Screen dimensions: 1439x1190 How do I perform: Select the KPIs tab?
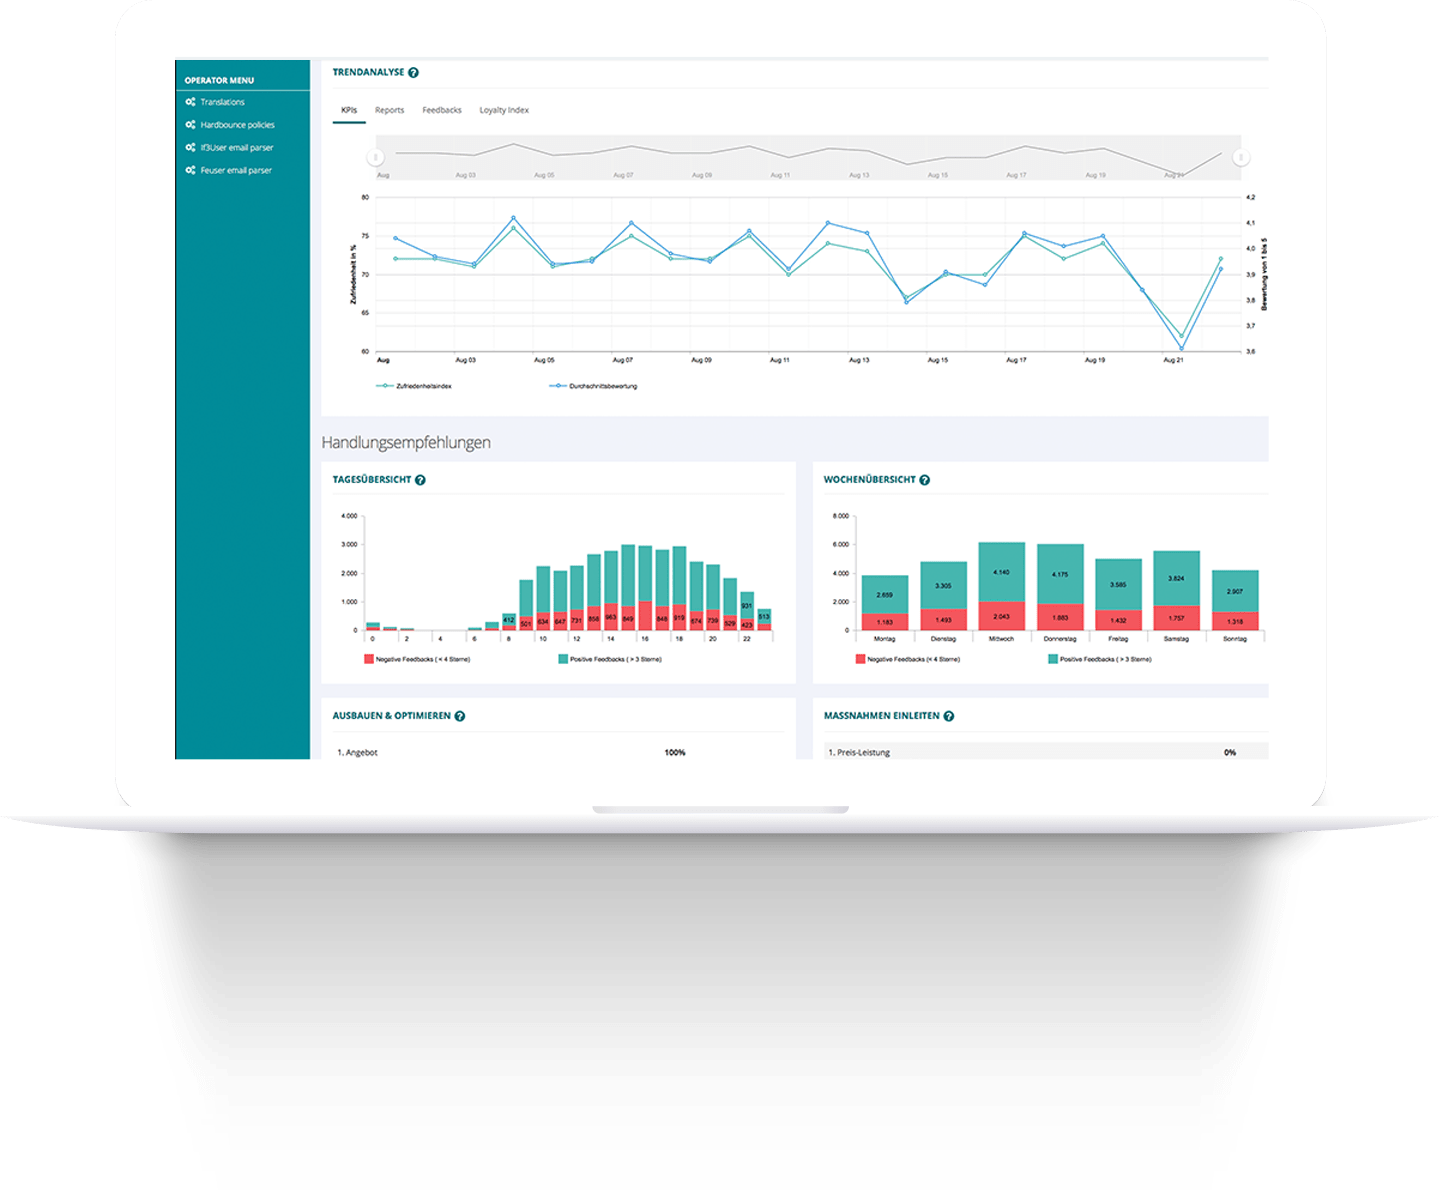click(x=349, y=110)
